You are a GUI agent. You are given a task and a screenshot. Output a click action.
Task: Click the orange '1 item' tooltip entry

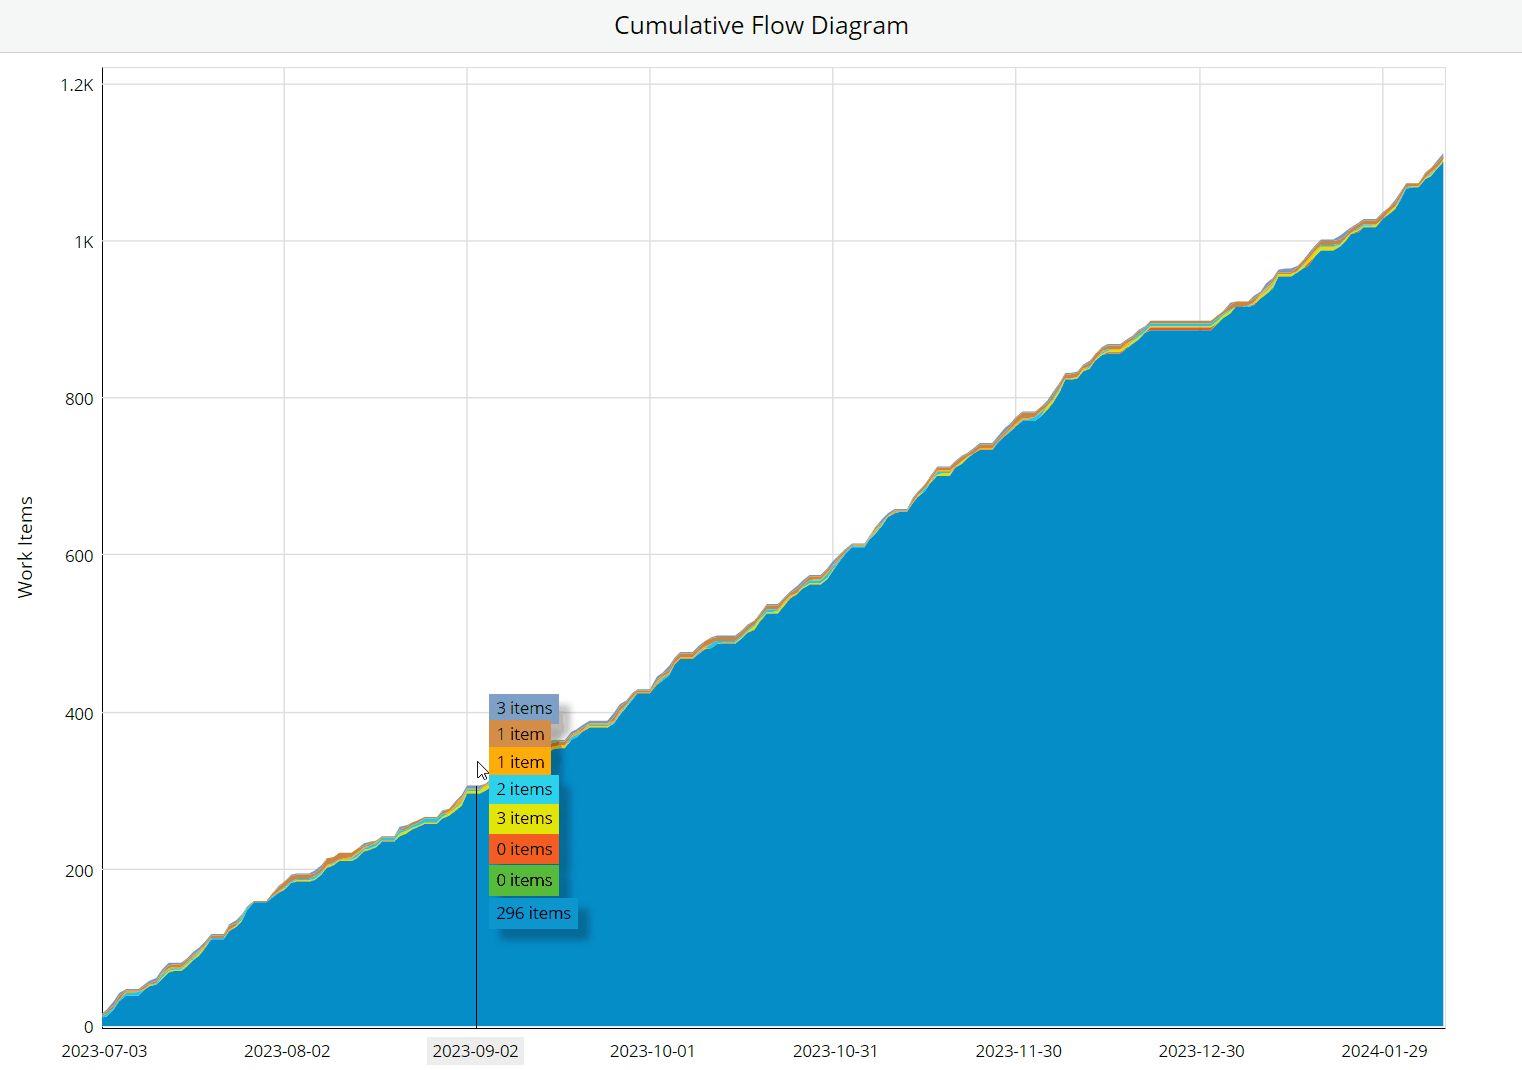pos(520,762)
